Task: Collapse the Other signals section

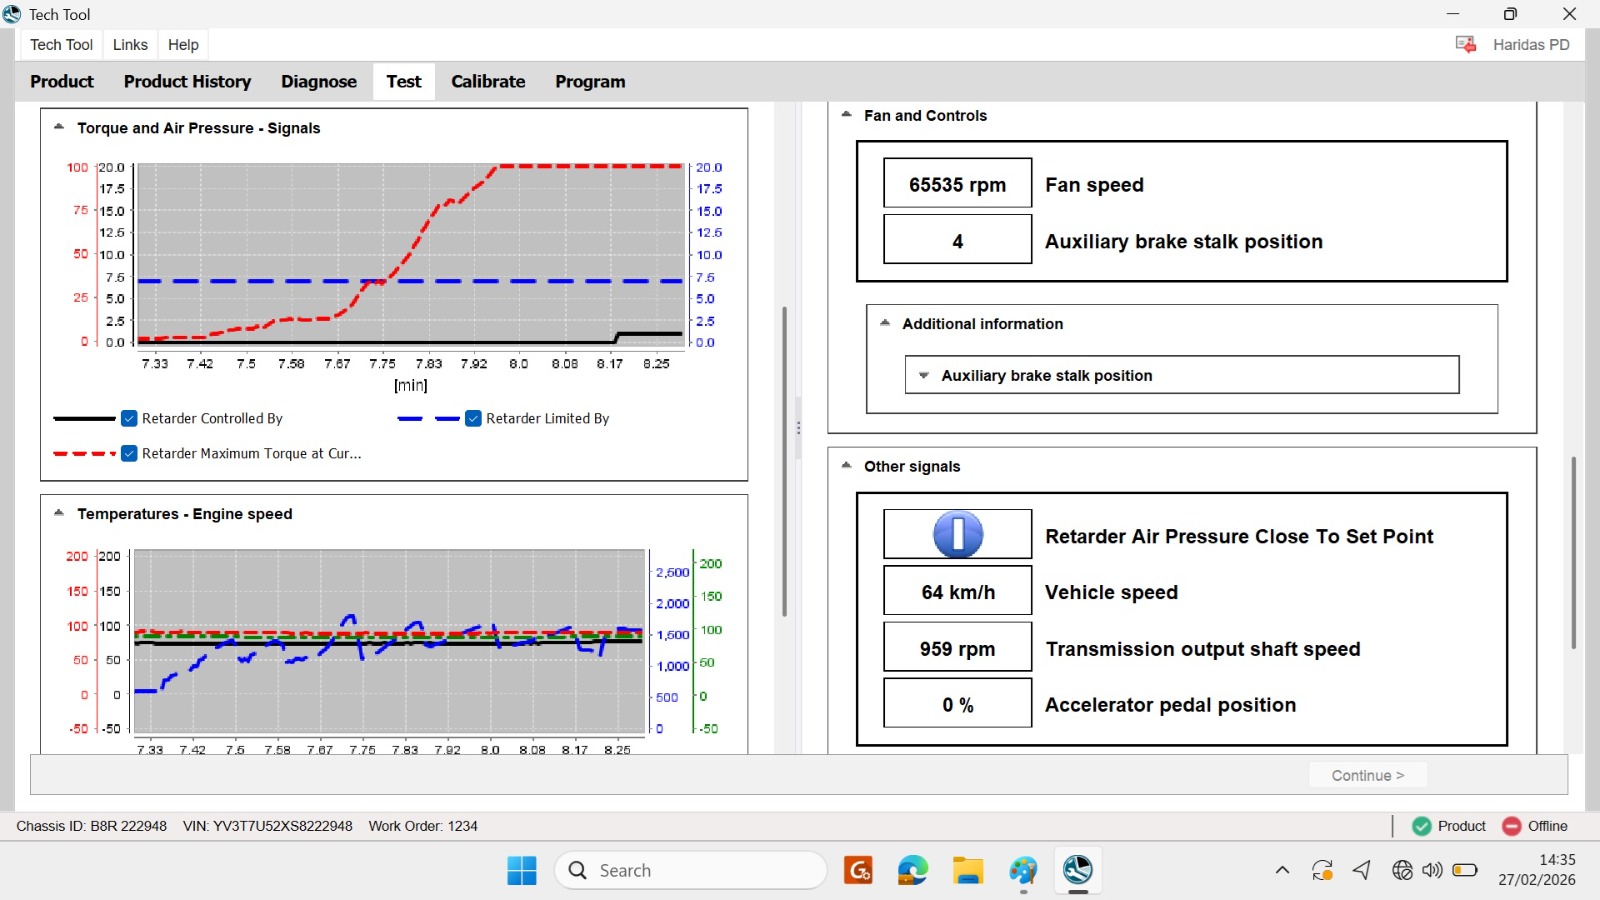Action: point(846,465)
